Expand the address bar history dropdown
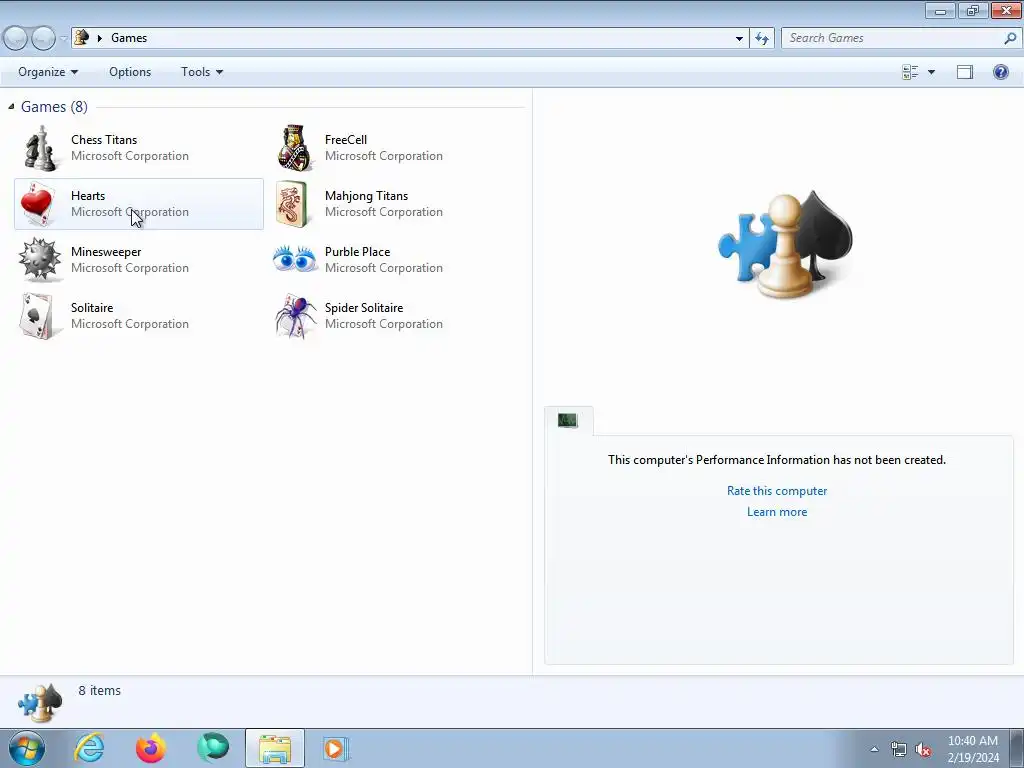1024x768 pixels. (x=739, y=39)
